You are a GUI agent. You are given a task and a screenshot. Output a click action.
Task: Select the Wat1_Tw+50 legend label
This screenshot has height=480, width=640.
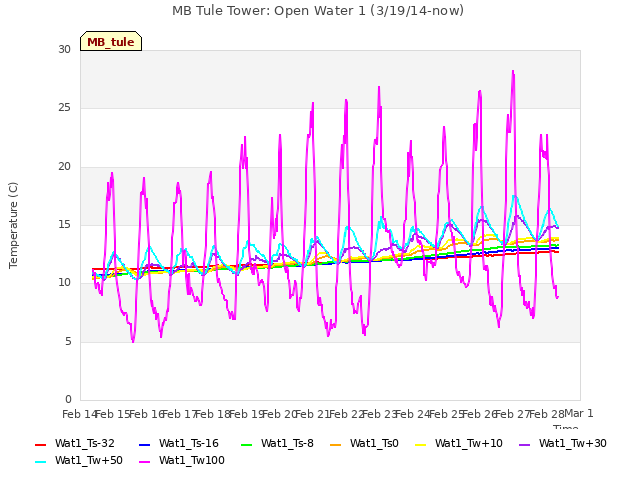coord(89,461)
